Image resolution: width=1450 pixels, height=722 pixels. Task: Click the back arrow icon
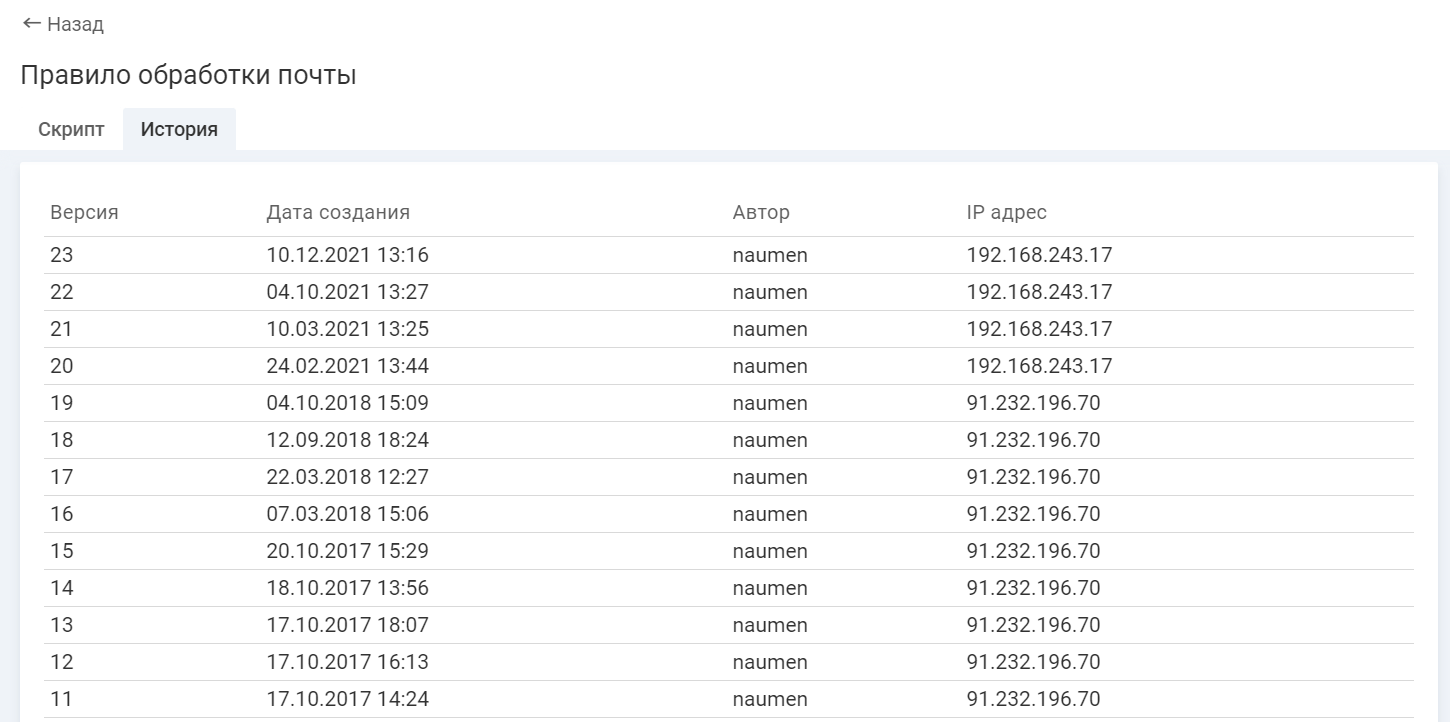(31, 23)
